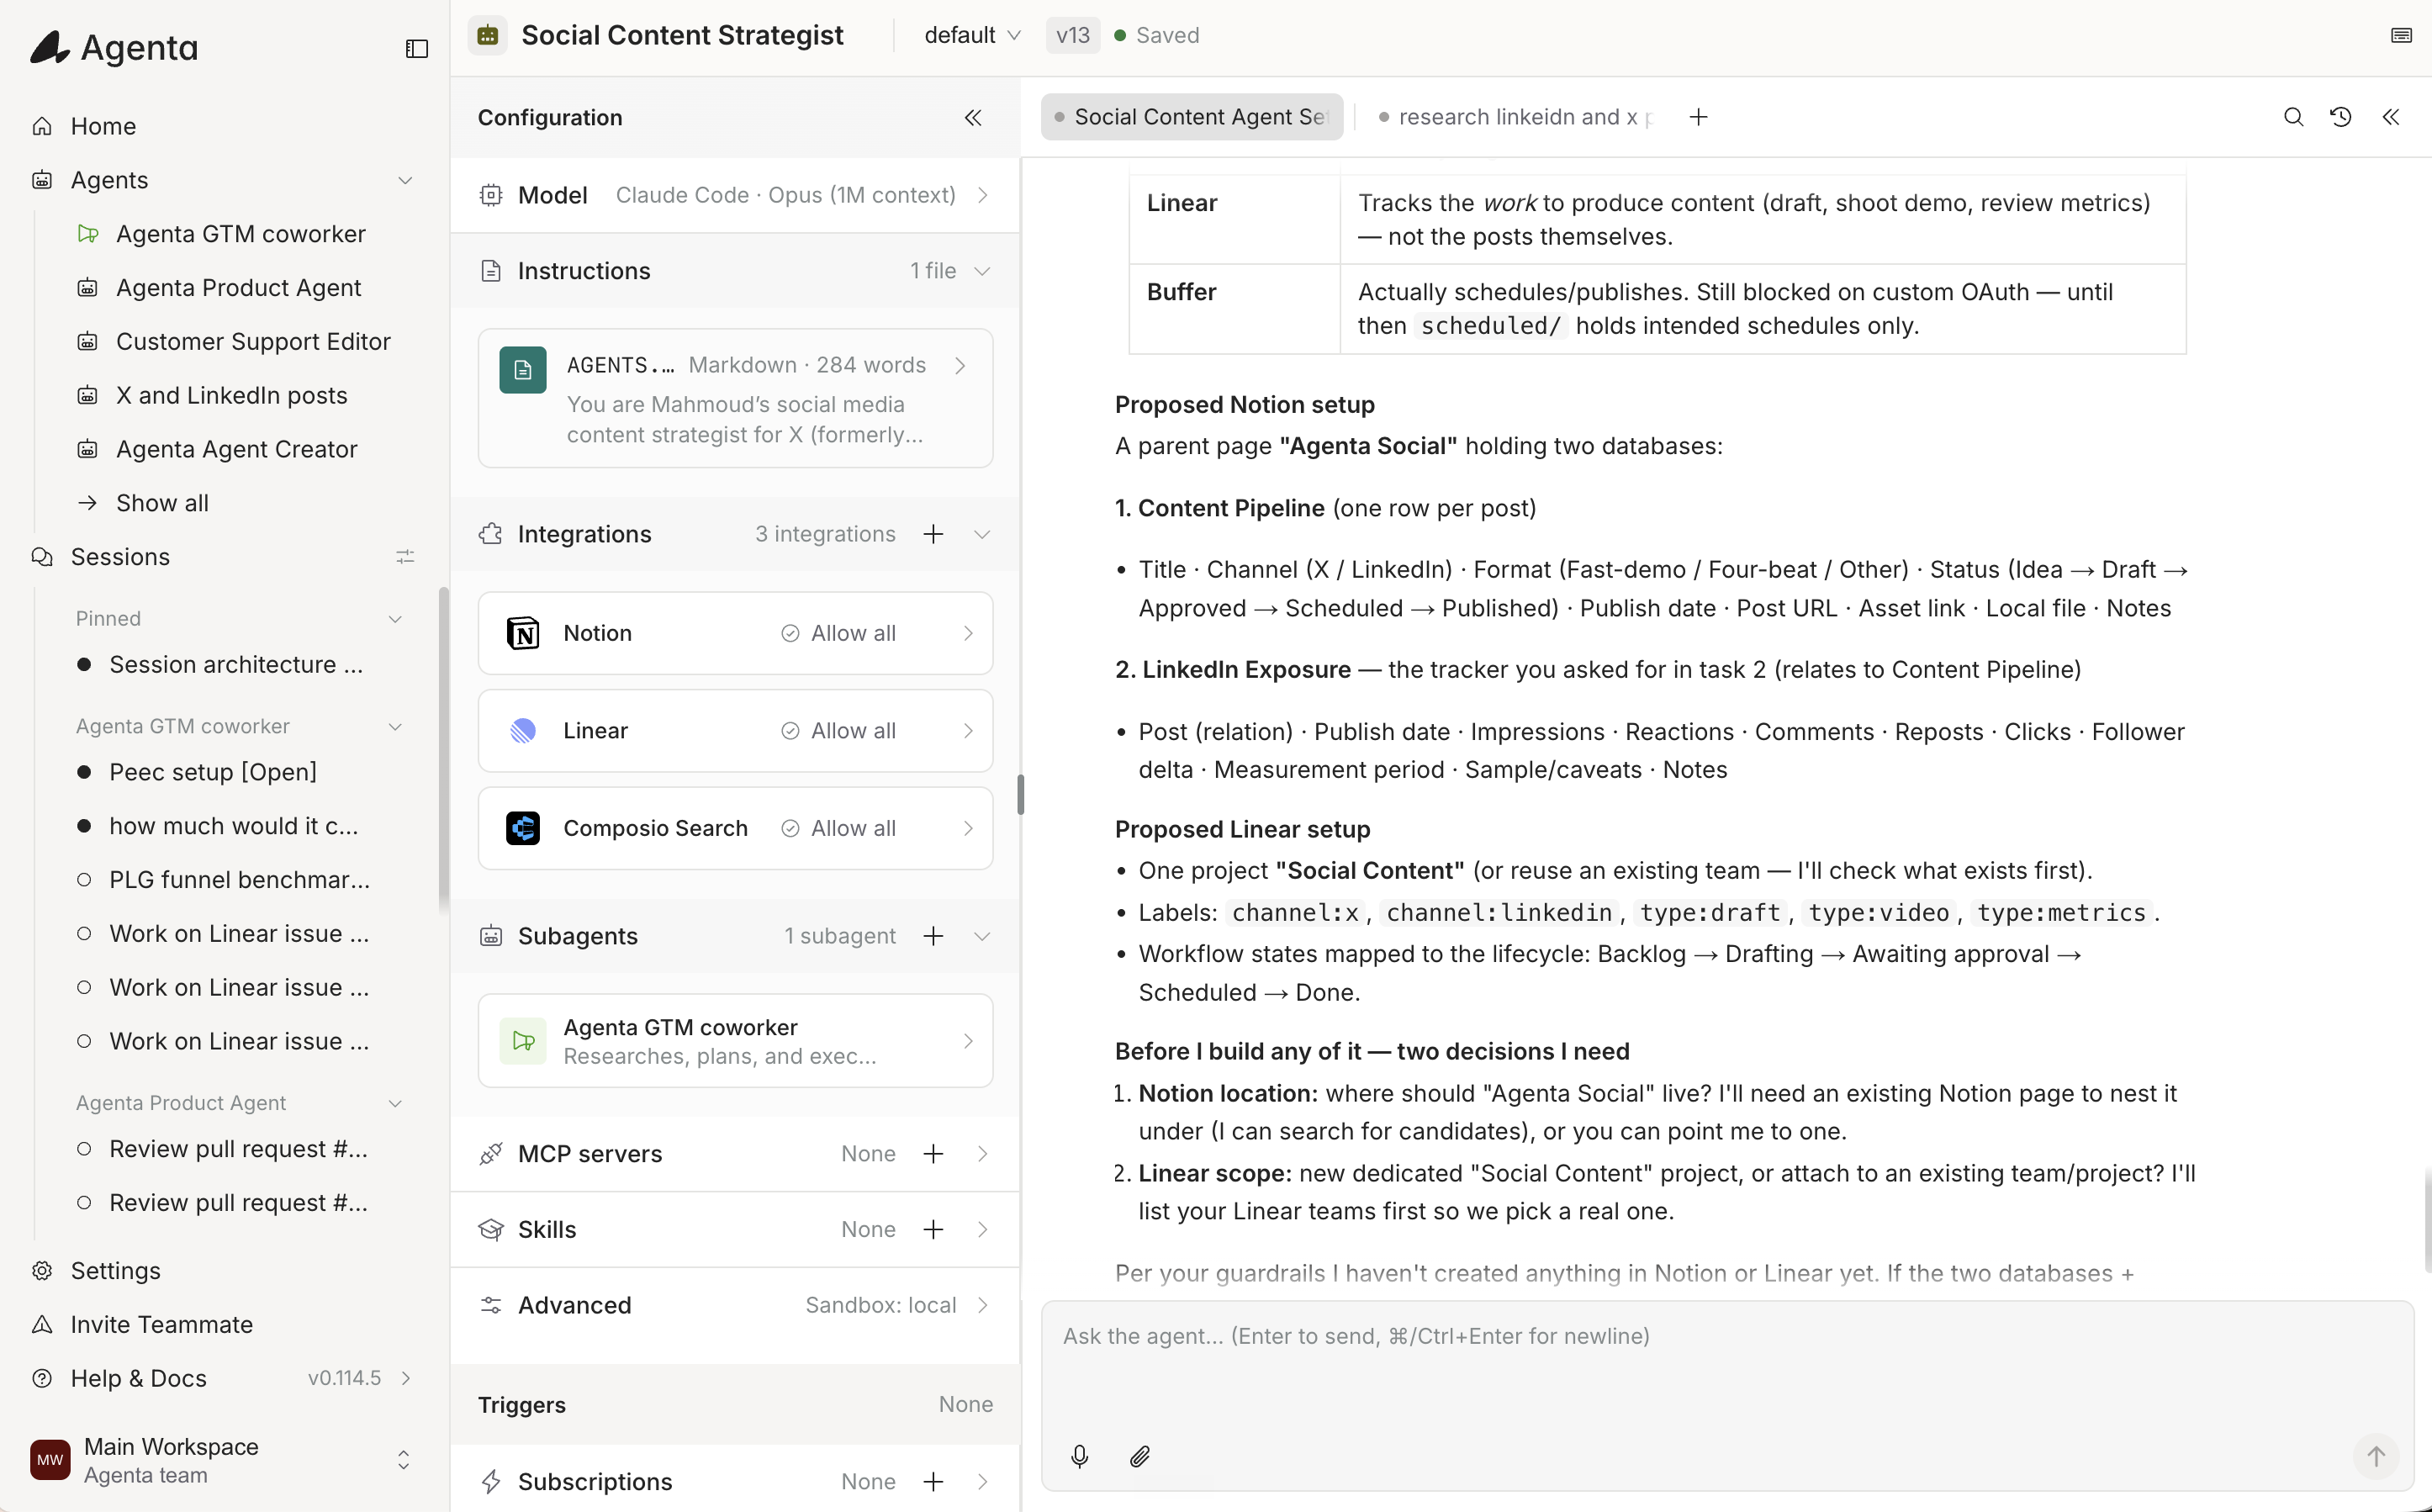Open the Agenta GTM coworker subagent card

click(x=735, y=1041)
